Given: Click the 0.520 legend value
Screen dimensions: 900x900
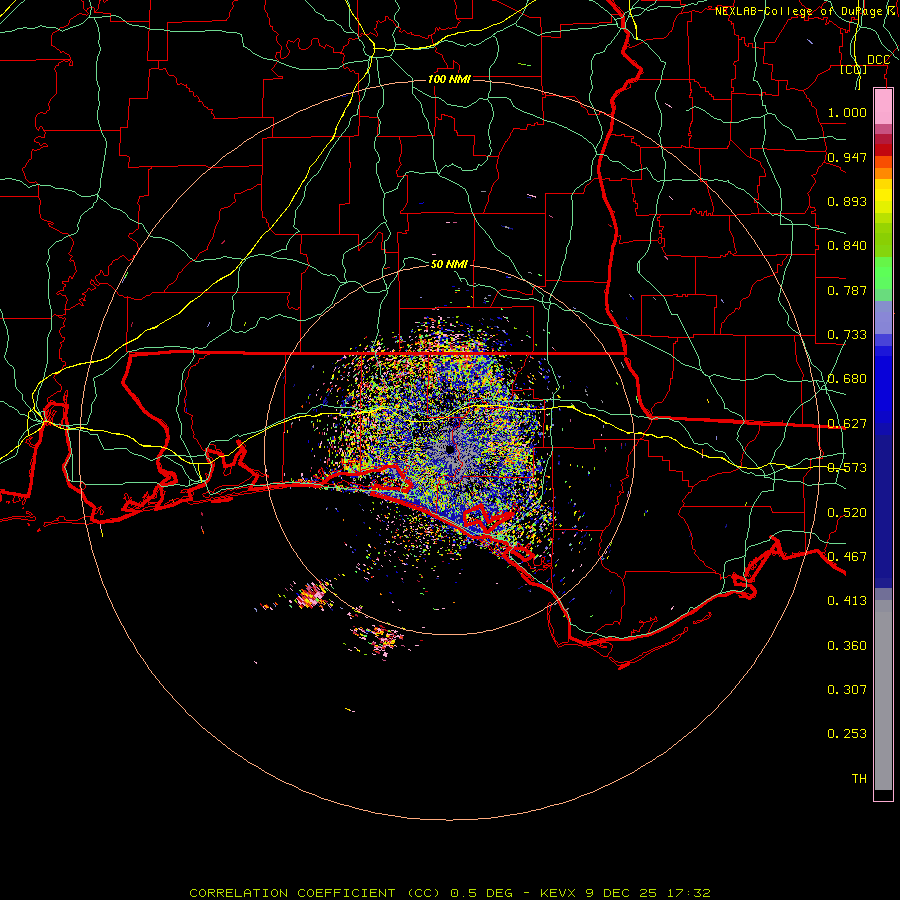Looking at the screenshot, I should click(x=847, y=513).
